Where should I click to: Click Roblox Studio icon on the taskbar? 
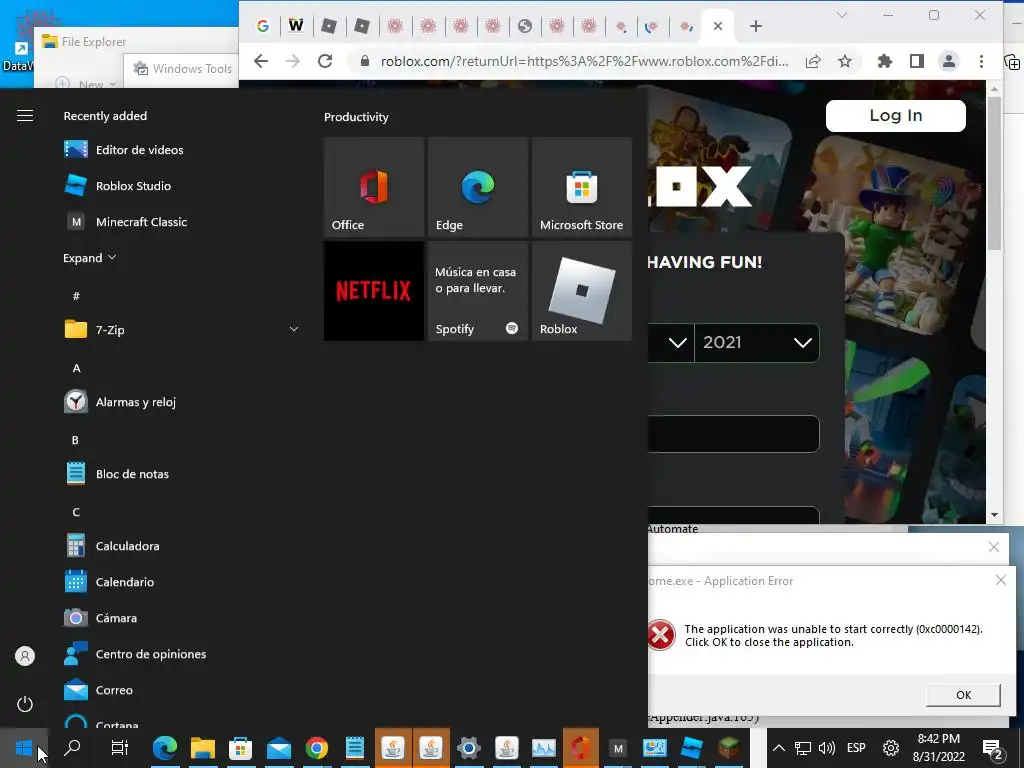click(x=692, y=748)
